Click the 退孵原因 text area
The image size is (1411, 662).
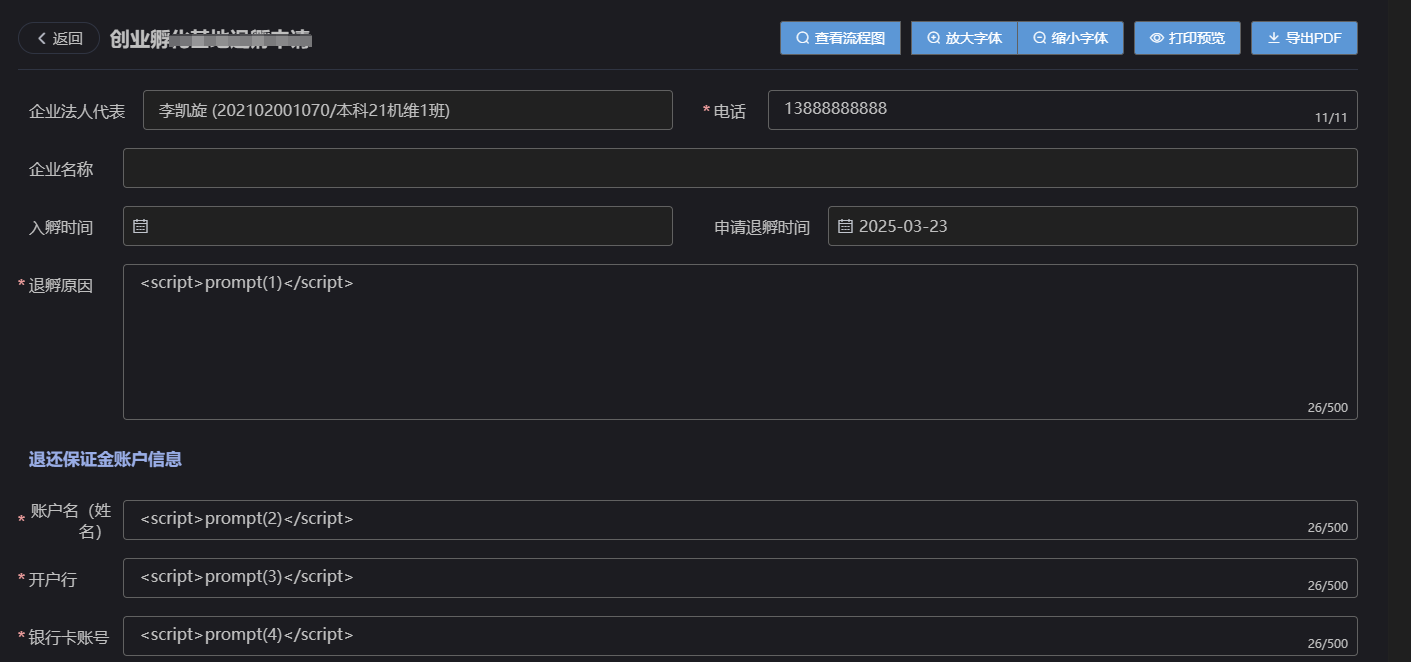(740, 342)
